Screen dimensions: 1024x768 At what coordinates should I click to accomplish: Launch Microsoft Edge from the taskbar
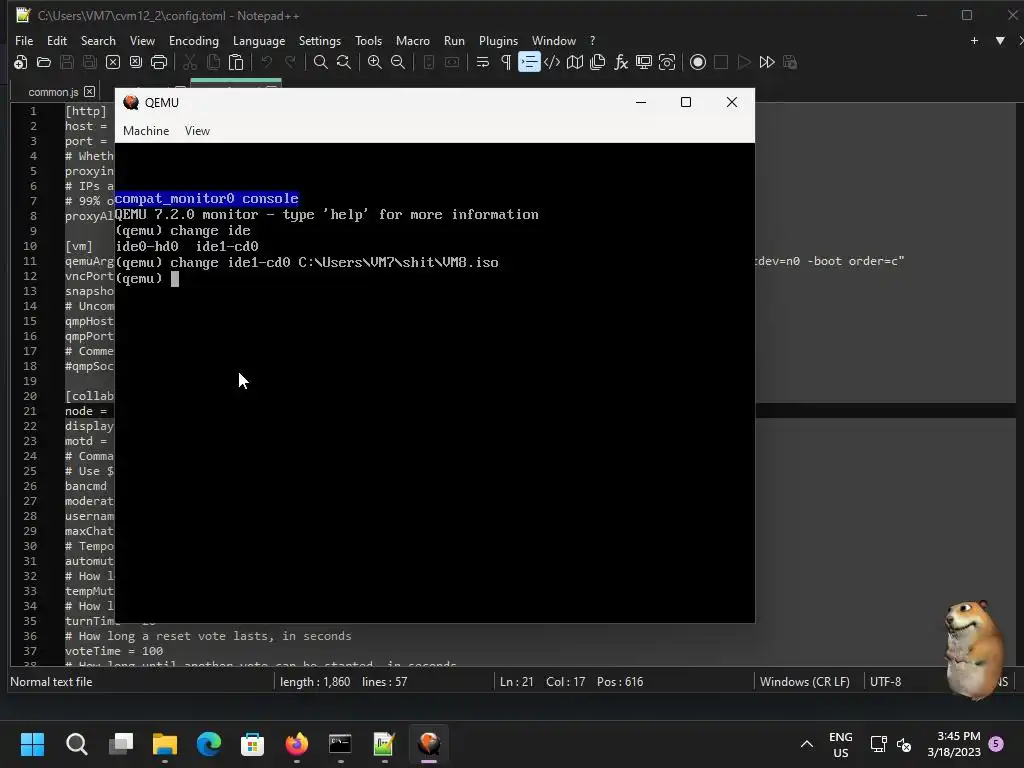point(208,744)
